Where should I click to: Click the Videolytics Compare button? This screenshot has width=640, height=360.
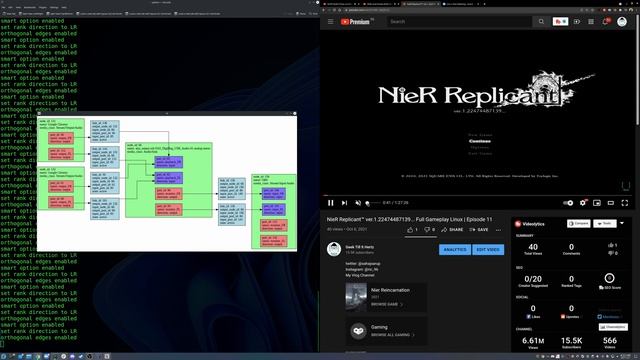[x=579, y=224]
